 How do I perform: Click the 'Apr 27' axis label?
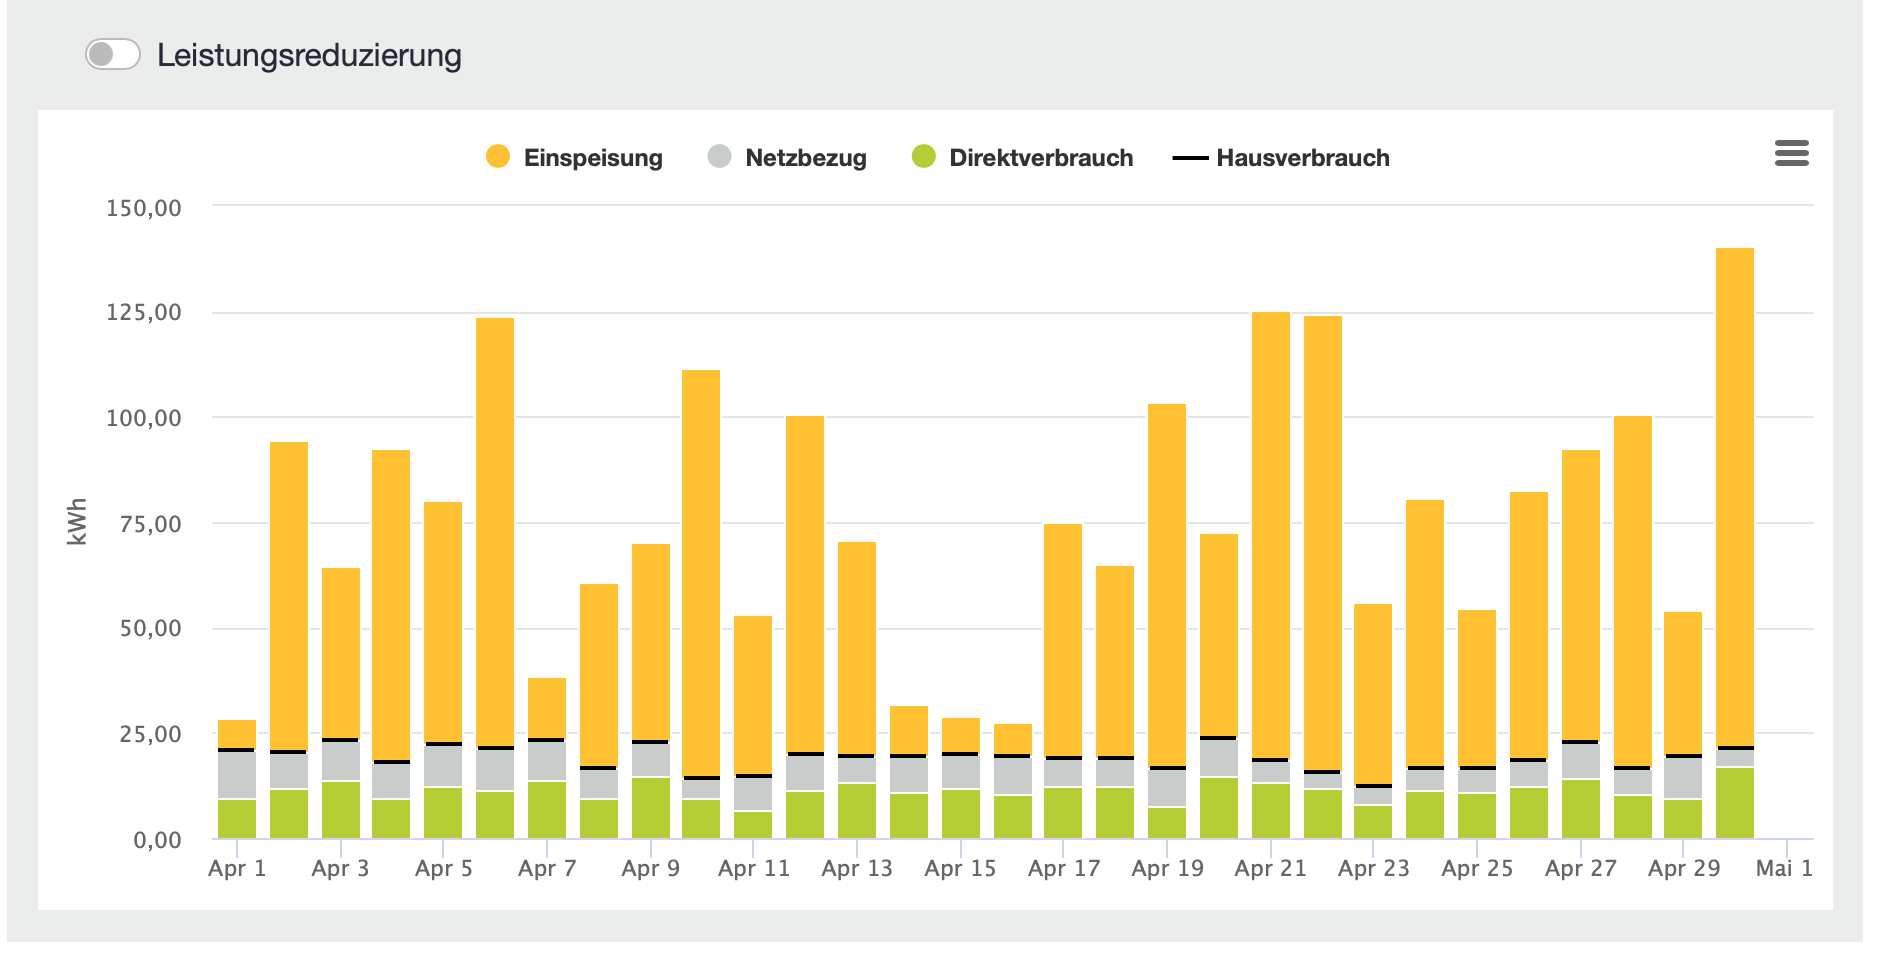pos(1581,868)
